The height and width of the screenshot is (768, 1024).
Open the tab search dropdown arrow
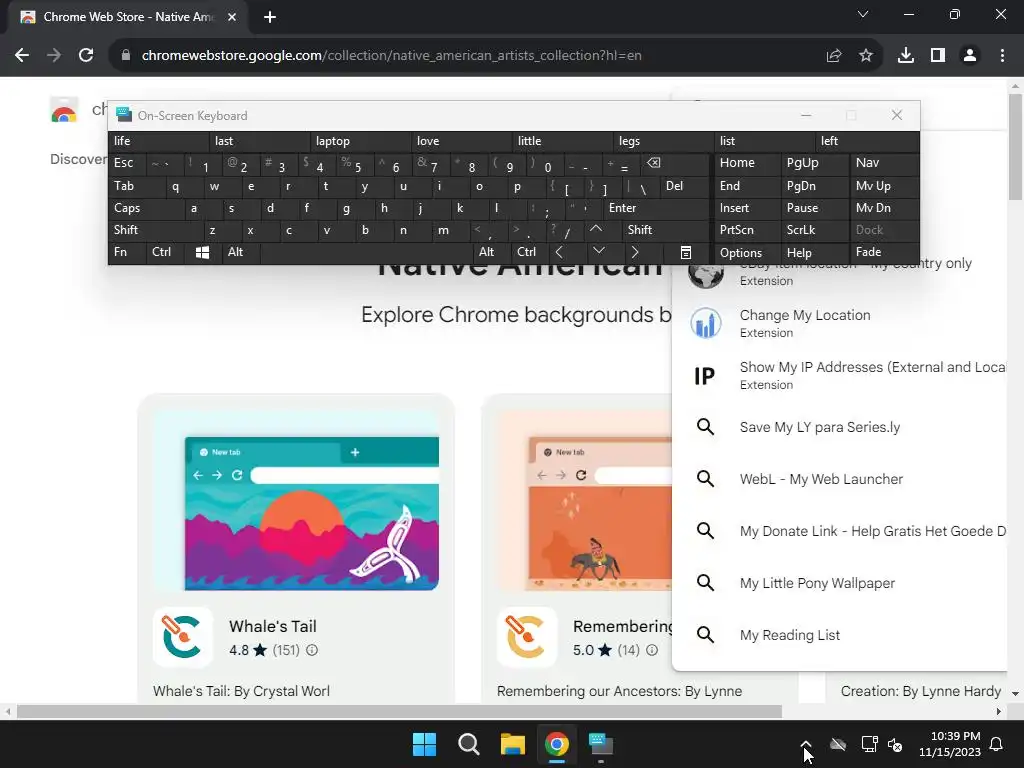coord(863,14)
